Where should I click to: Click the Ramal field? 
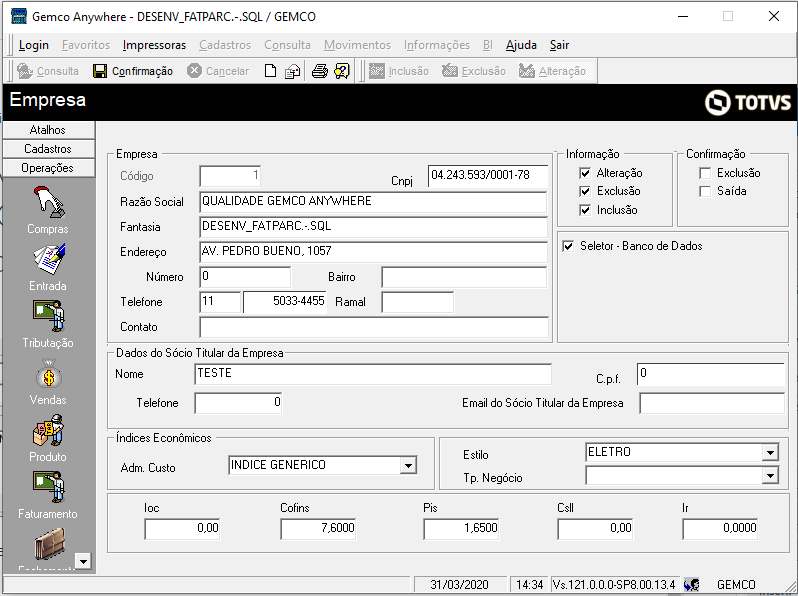(x=417, y=302)
